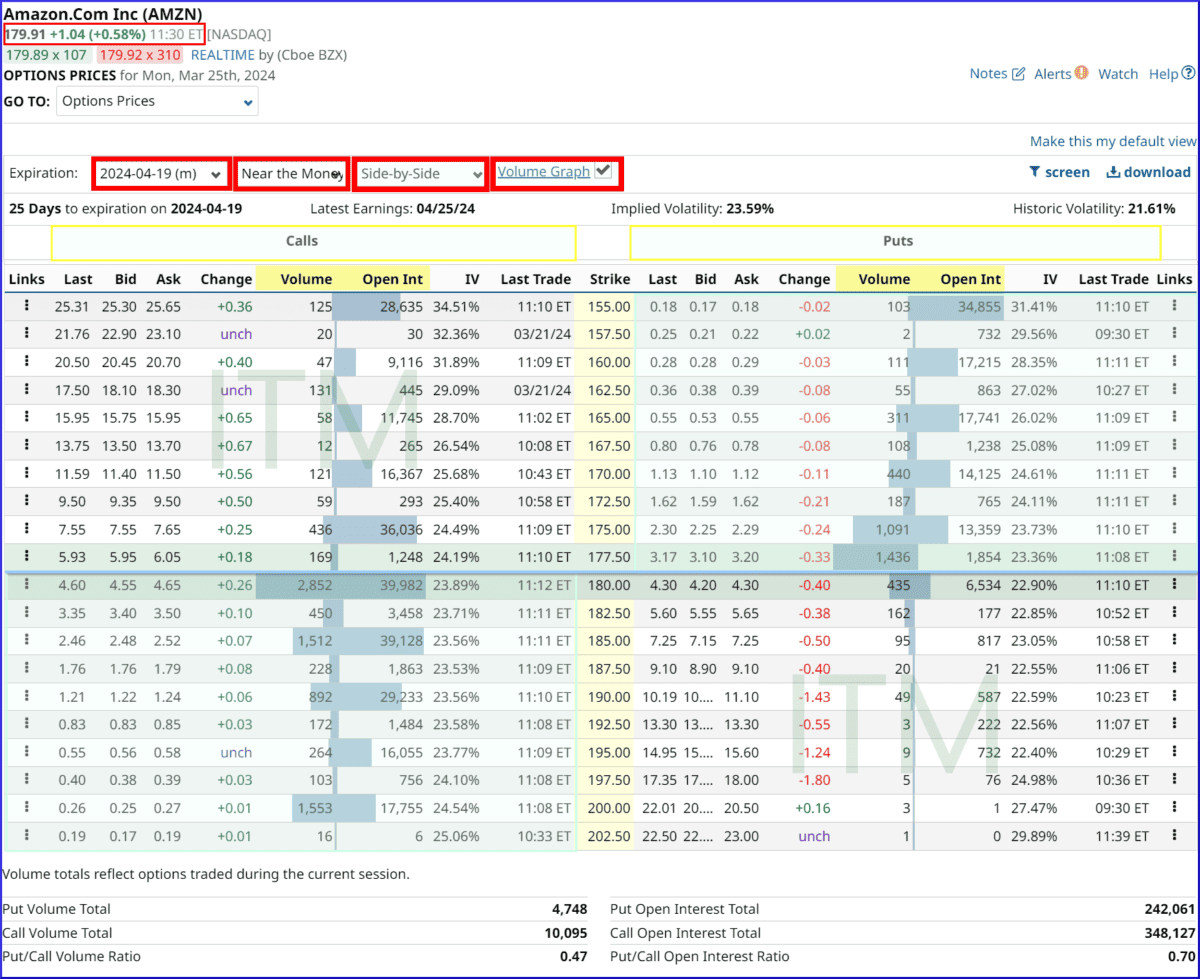Open the links menu for the 165.00 put row
Viewport: 1200px width, 979px height.
coord(1174,418)
